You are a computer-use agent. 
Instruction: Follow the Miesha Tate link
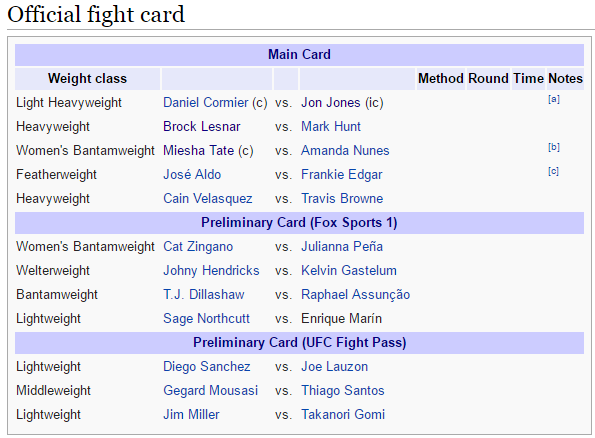(198, 150)
